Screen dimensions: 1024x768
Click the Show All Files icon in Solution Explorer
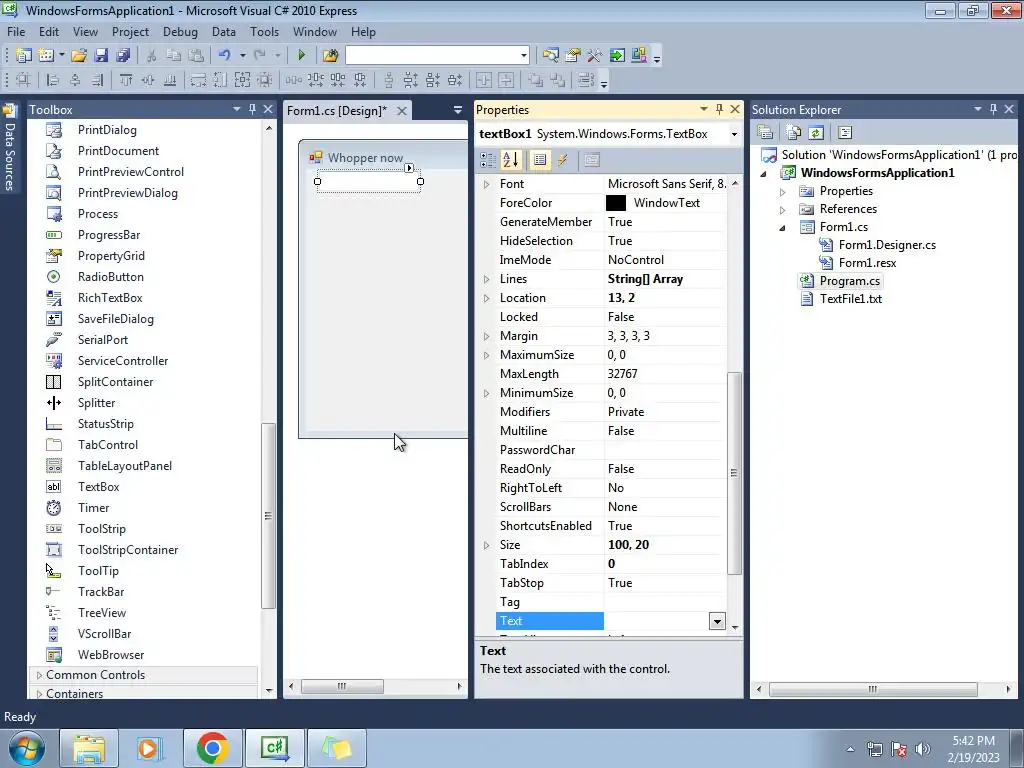coord(793,133)
